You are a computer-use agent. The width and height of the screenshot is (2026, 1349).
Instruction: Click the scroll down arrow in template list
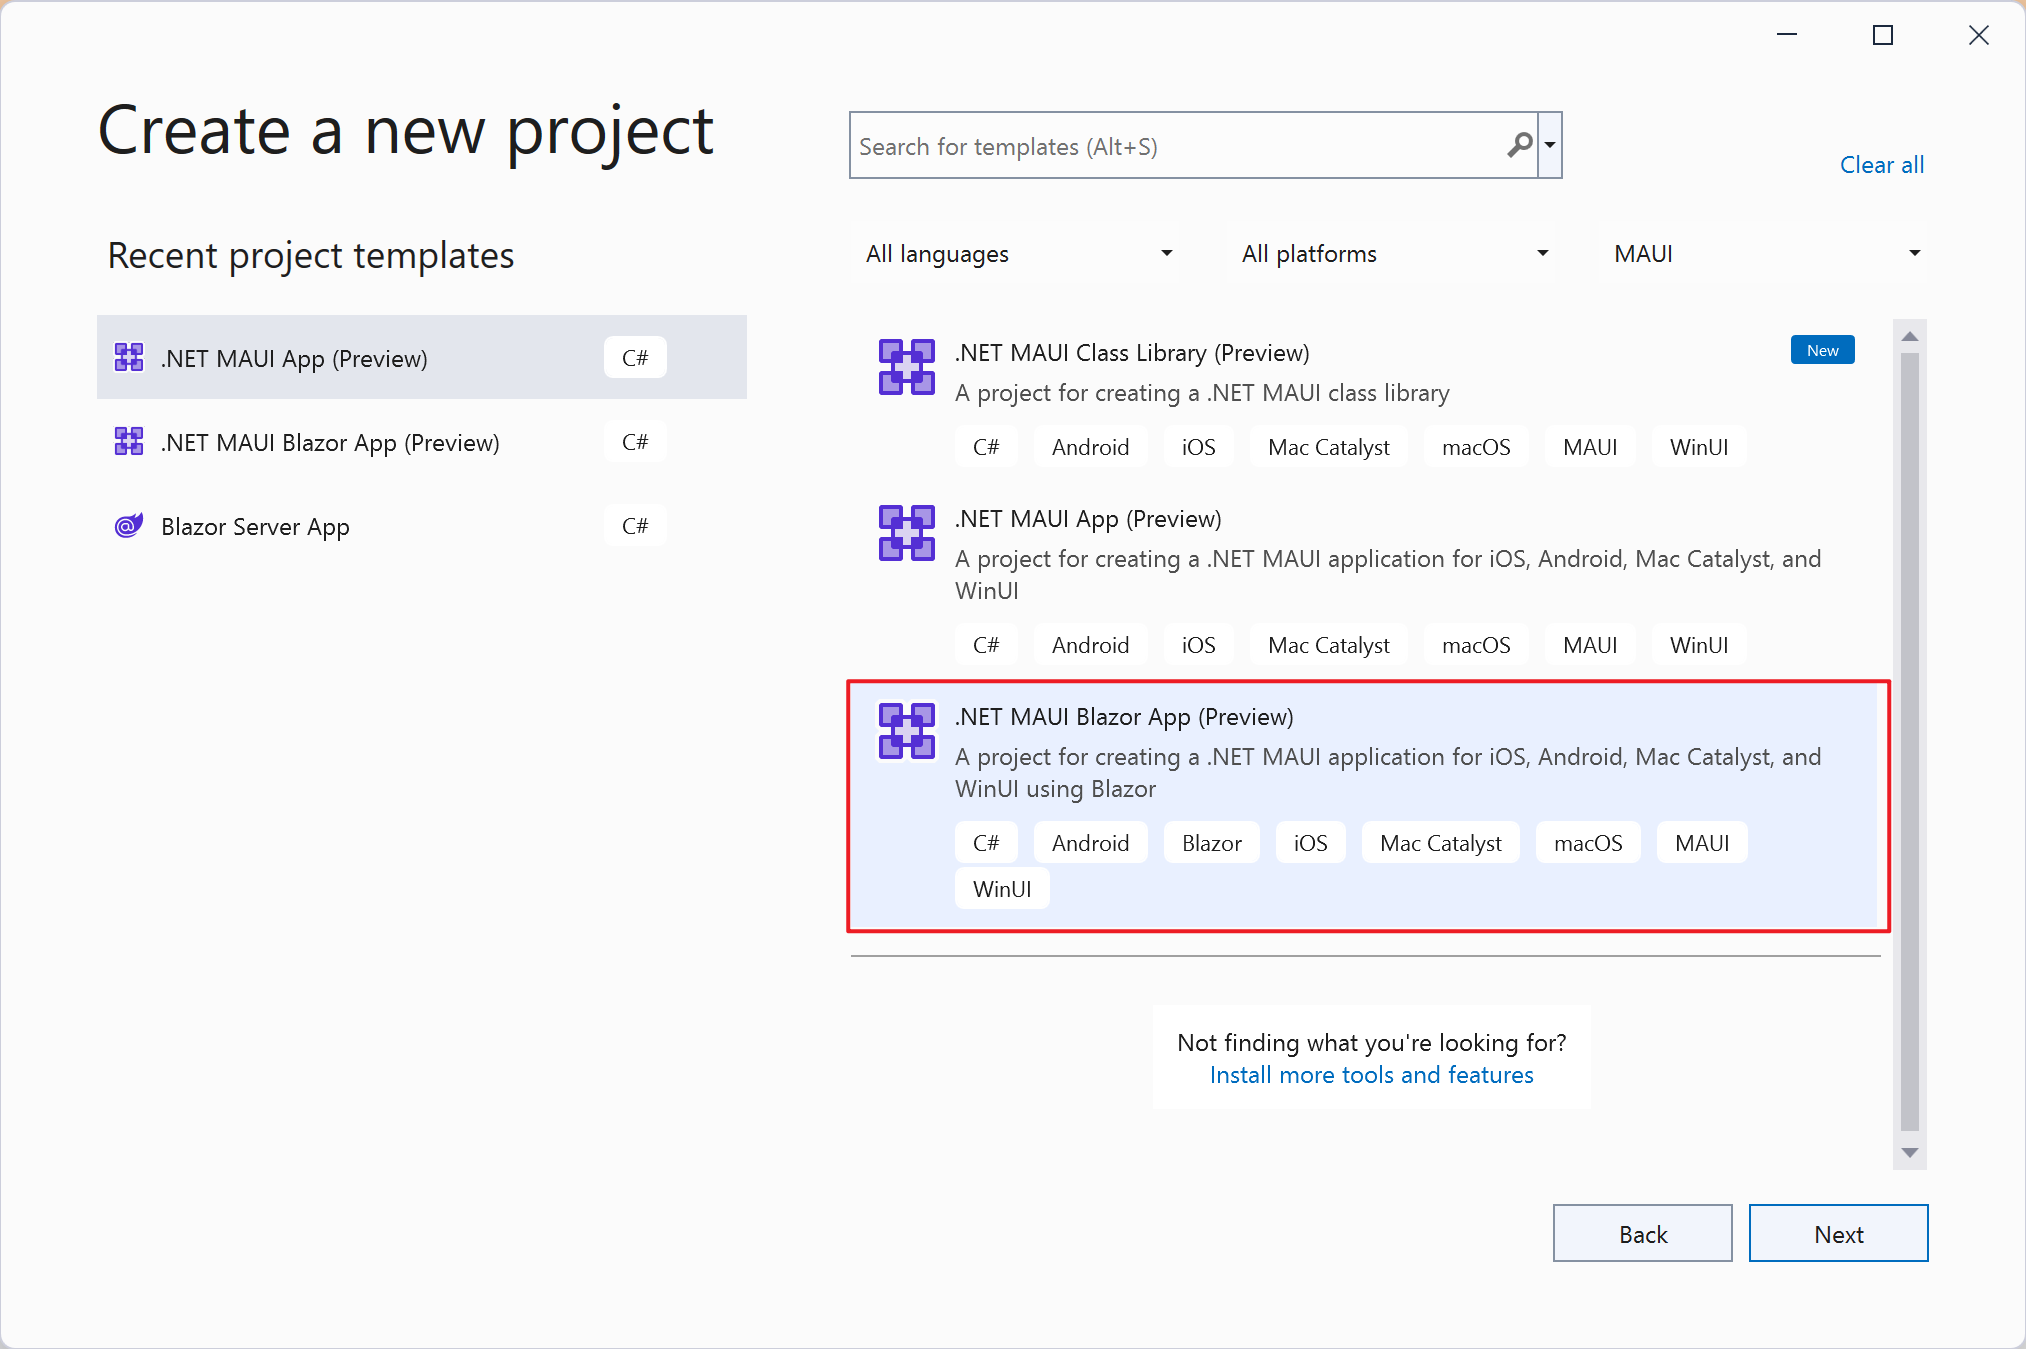point(1909,1153)
